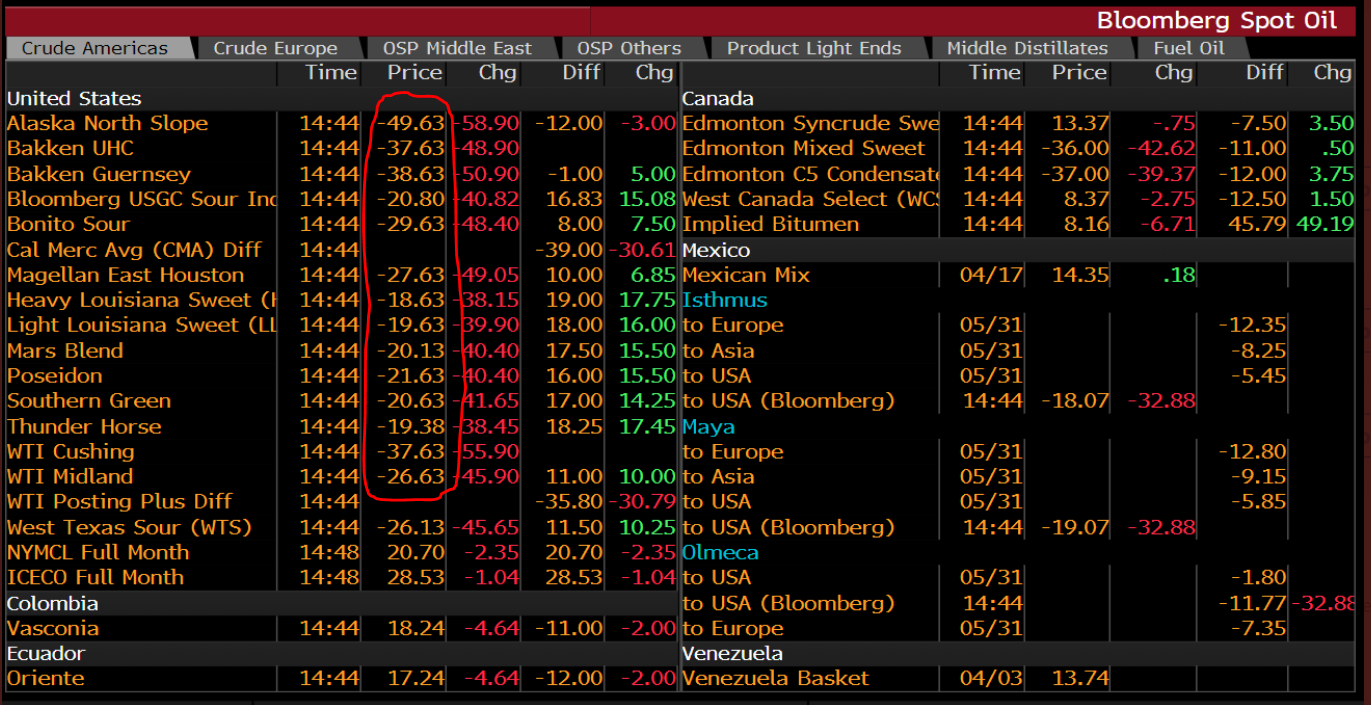Select the Oriente entry under Ecuador
1371x705 pixels.
(46, 678)
